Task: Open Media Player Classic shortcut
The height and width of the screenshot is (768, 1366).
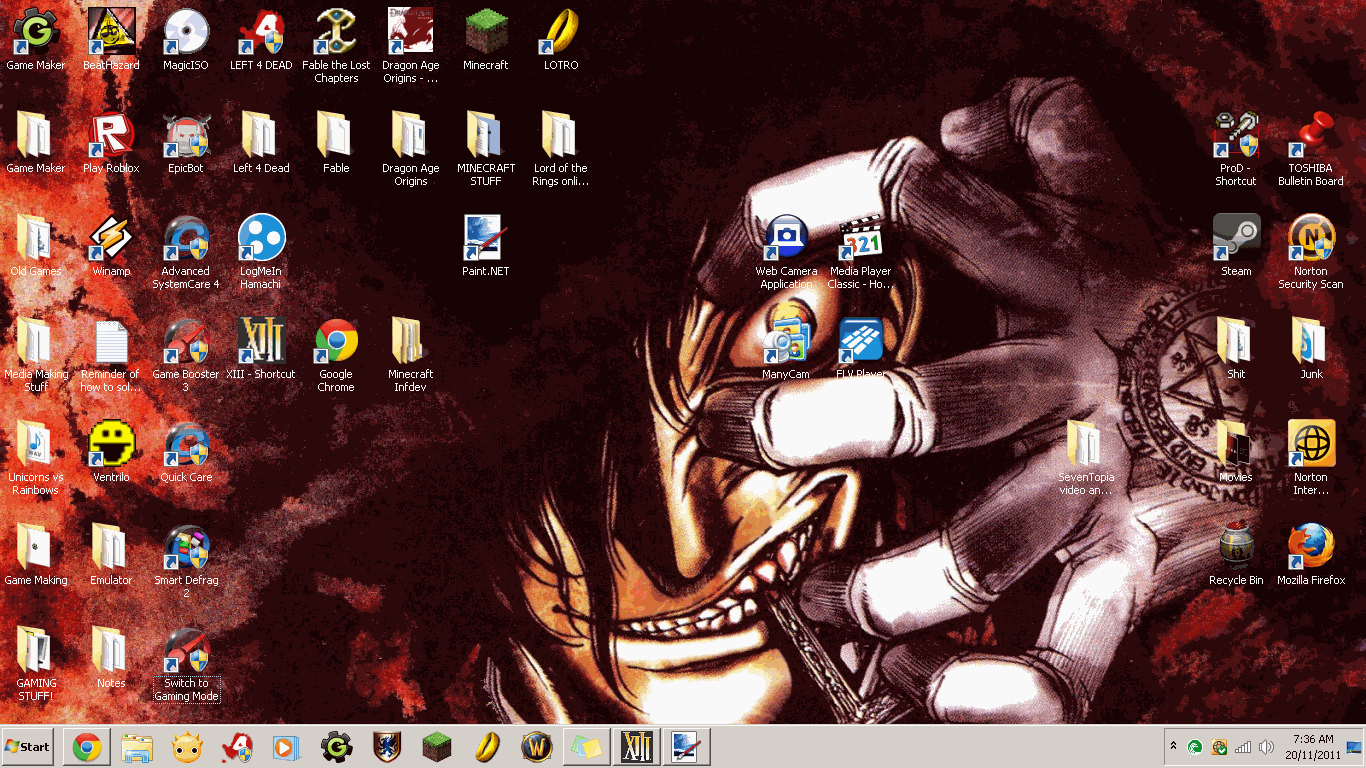Action: coord(861,240)
